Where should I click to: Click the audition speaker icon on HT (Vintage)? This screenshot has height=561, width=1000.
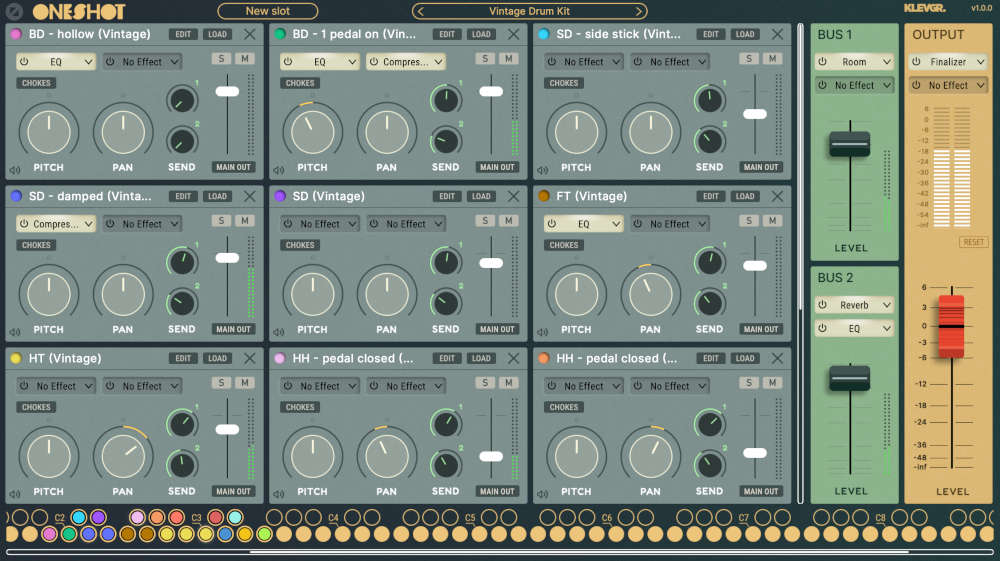(x=14, y=493)
